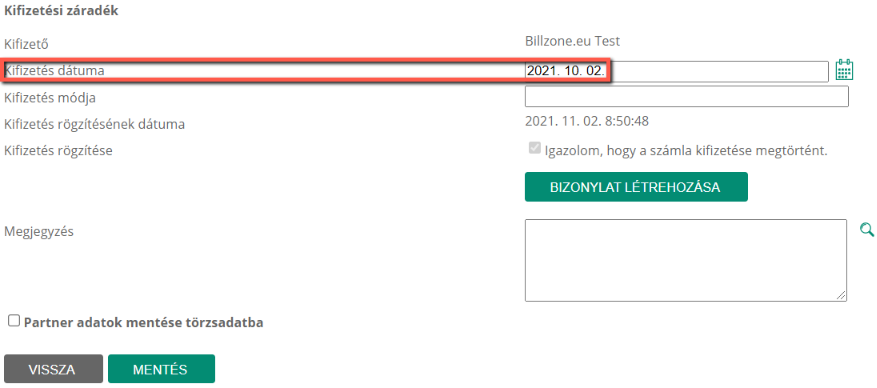Go back with the VISSZA button
The height and width of the screenshot is (388, 877).
click(x=53, y=369)
